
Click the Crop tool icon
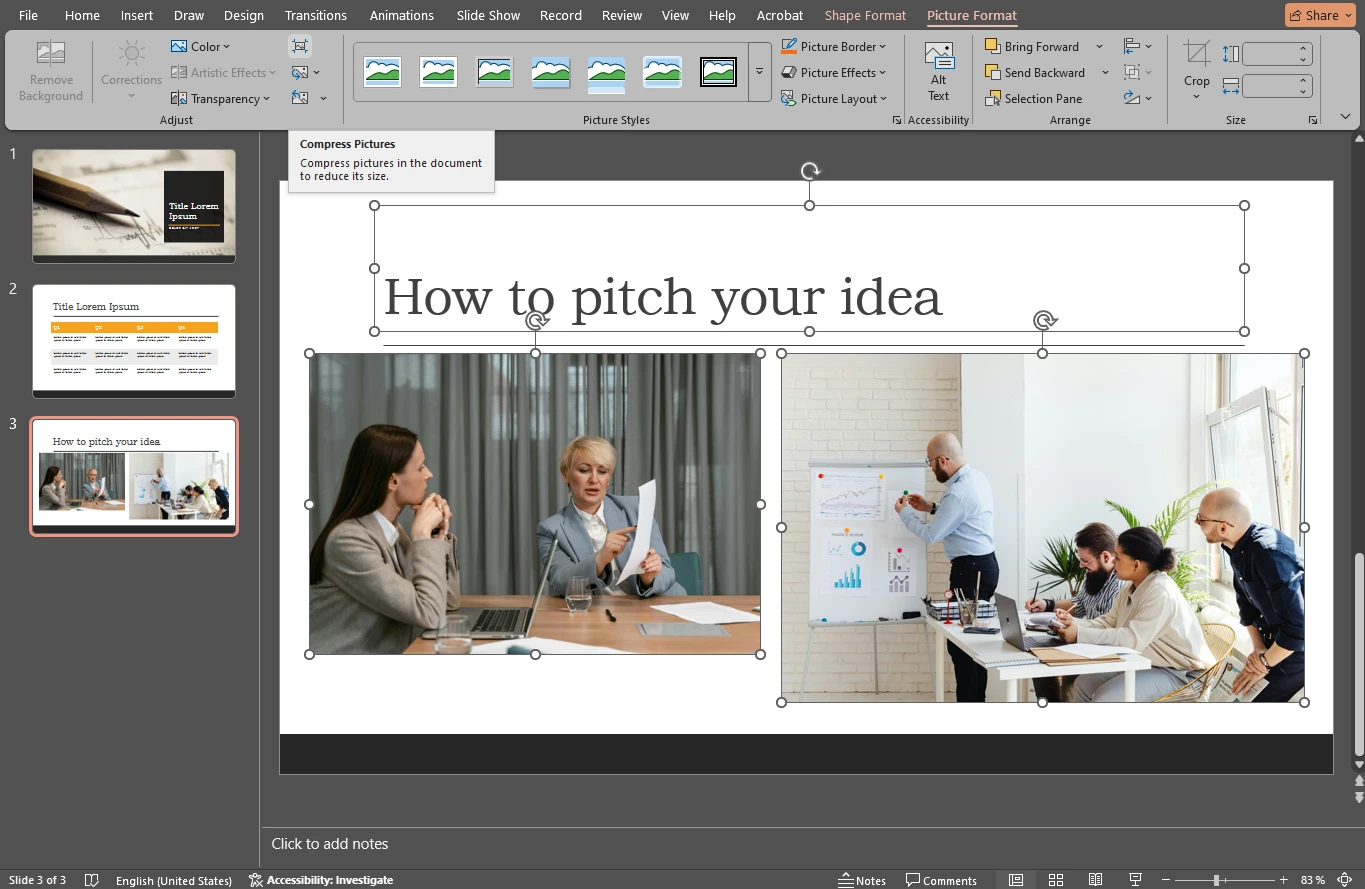(1196, 55)
